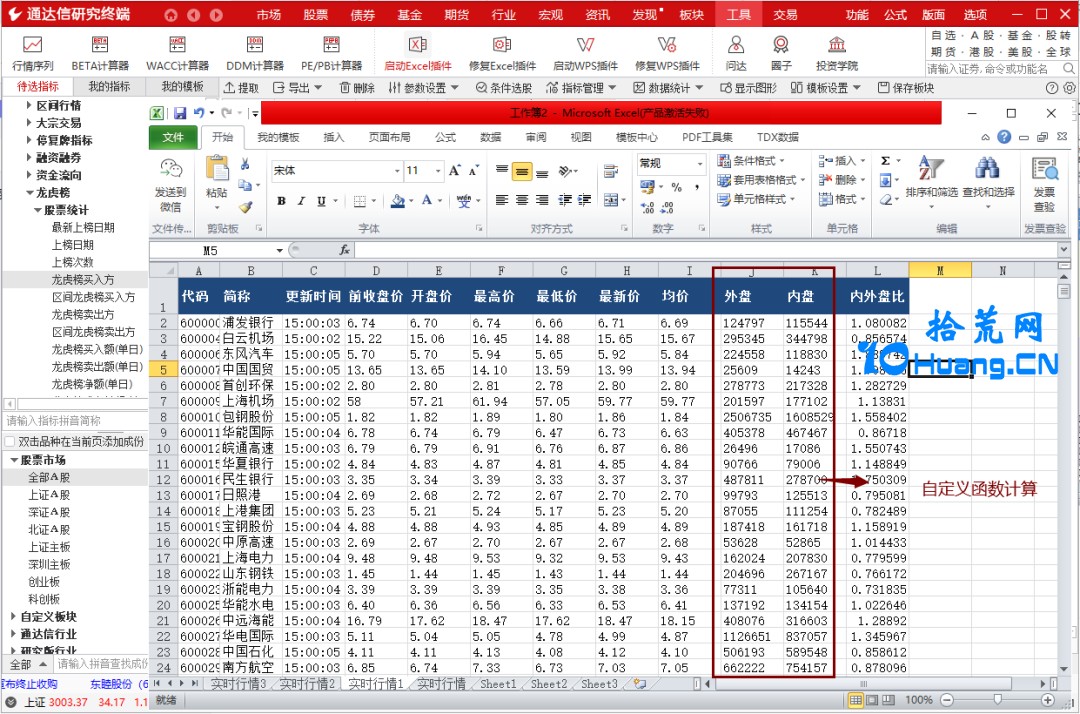
Task: Open the PE/PB计算器 tool
Action: click(331, 53)
